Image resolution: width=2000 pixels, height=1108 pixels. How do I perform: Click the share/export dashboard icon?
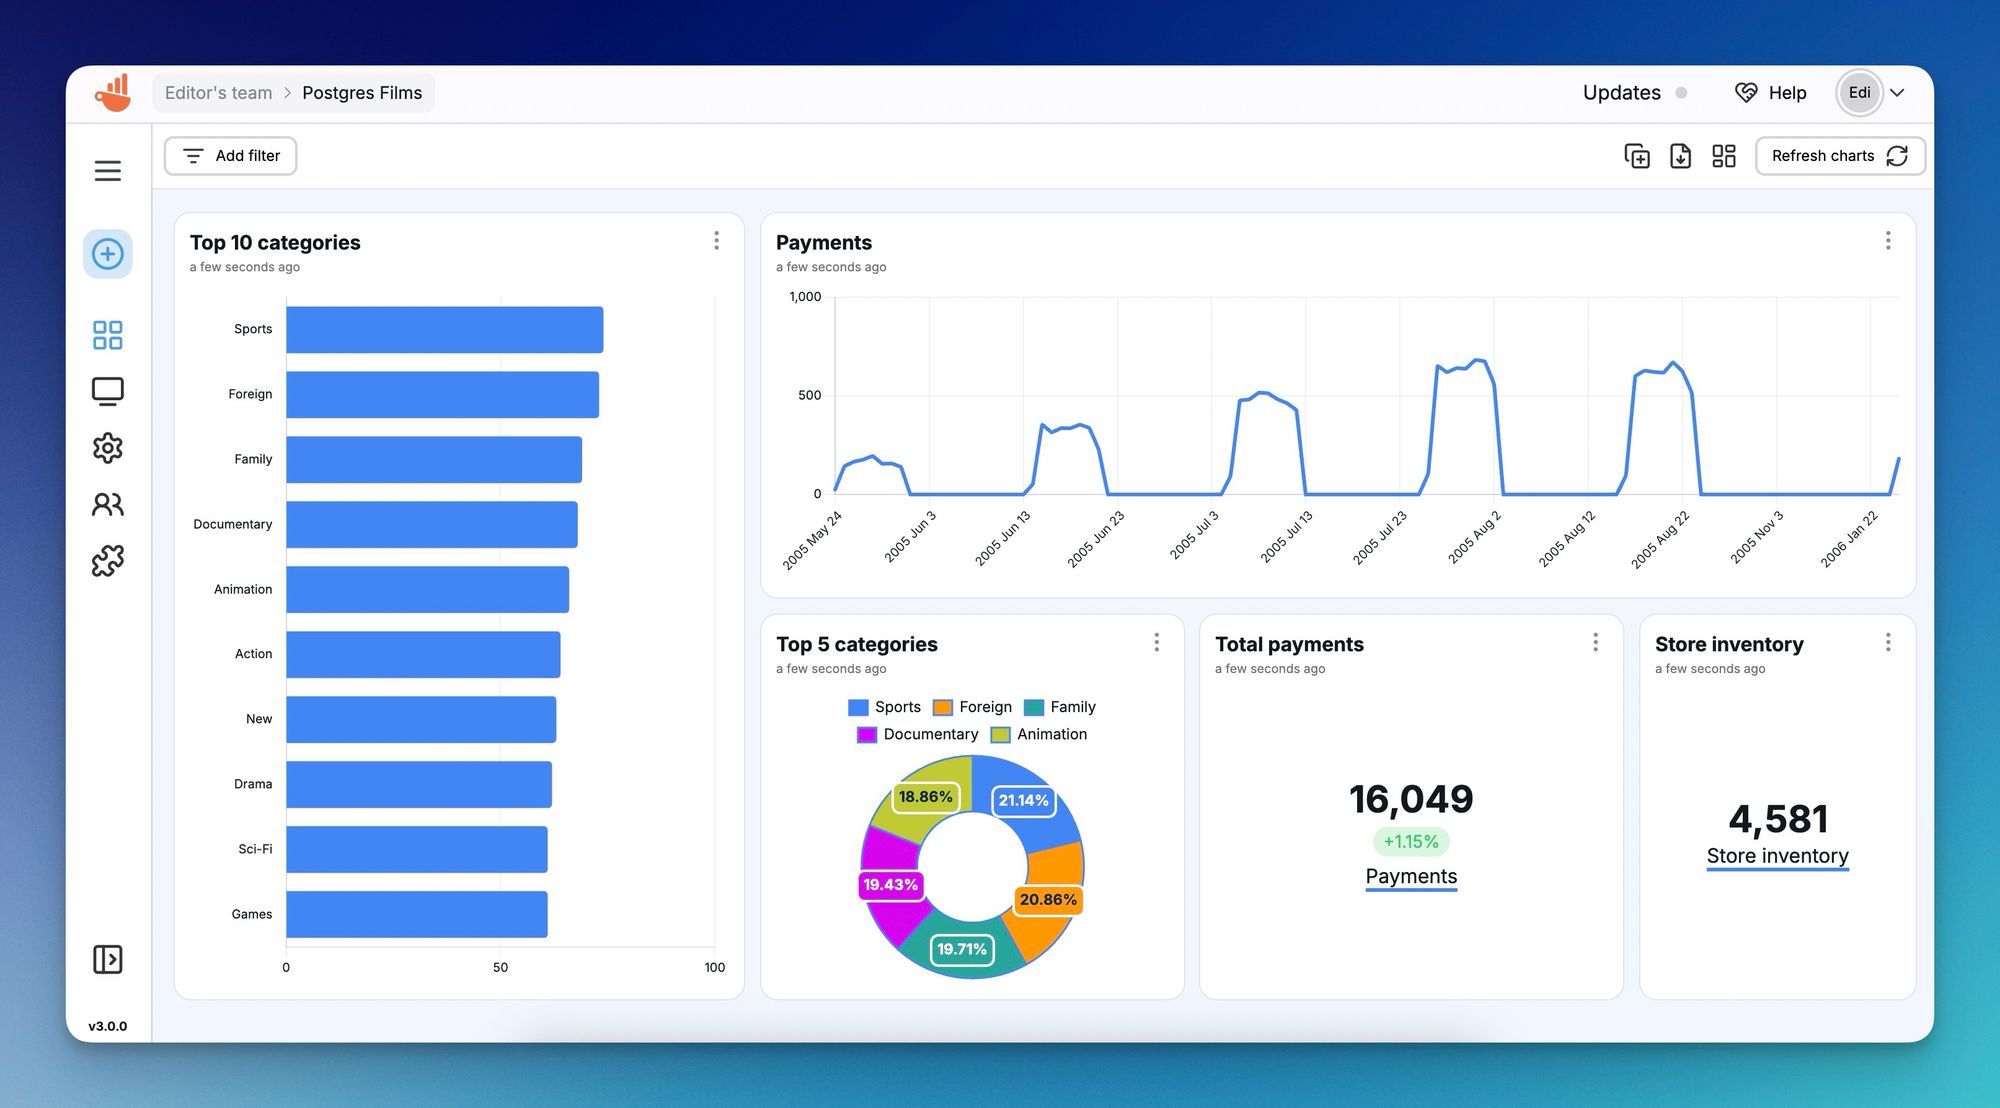1681,156
